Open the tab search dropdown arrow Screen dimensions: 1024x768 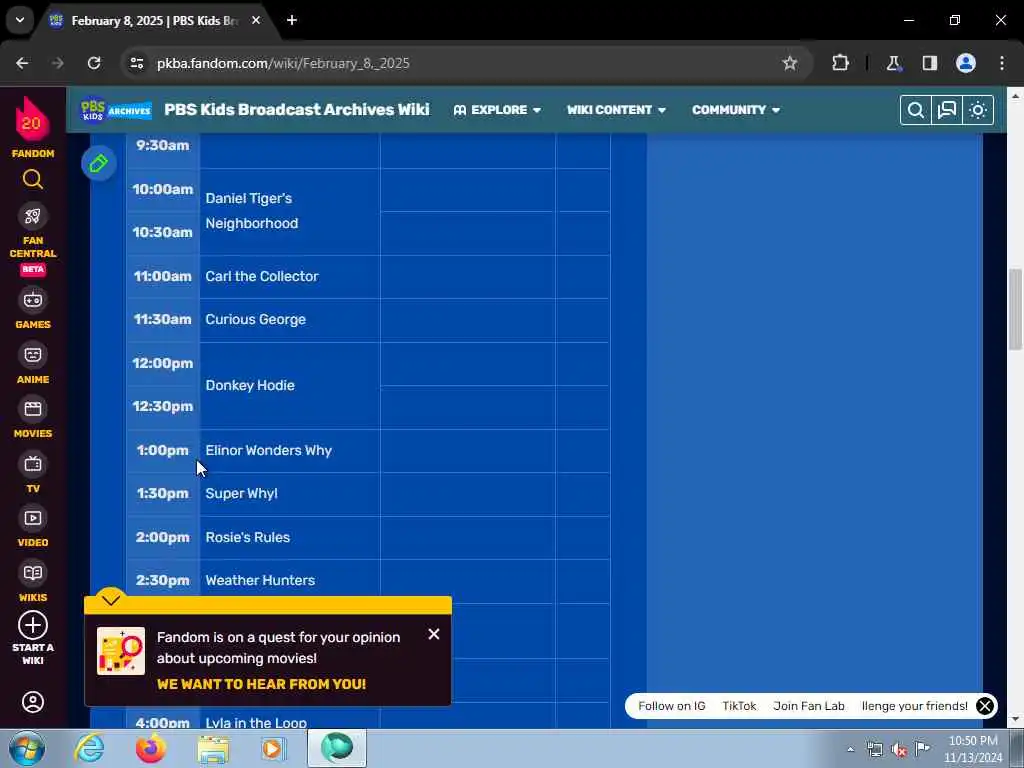coord(20,20)
